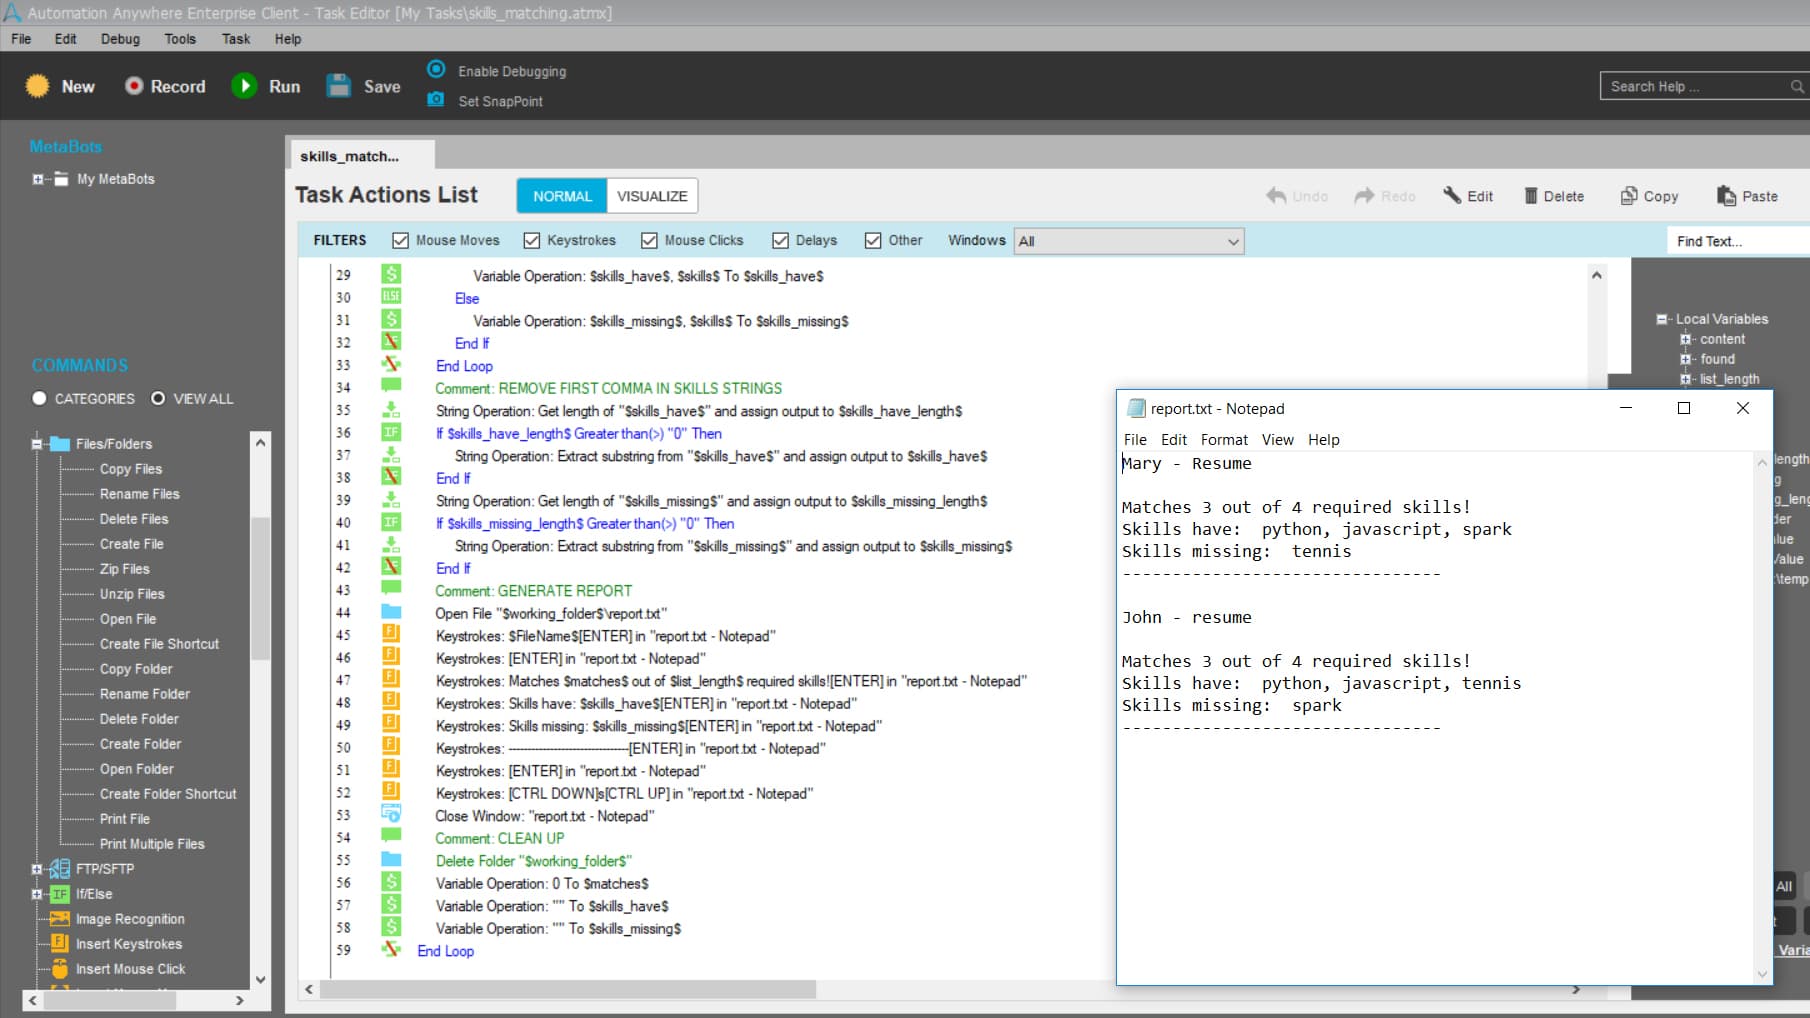Click the Search Help input field

[1698, 86]
